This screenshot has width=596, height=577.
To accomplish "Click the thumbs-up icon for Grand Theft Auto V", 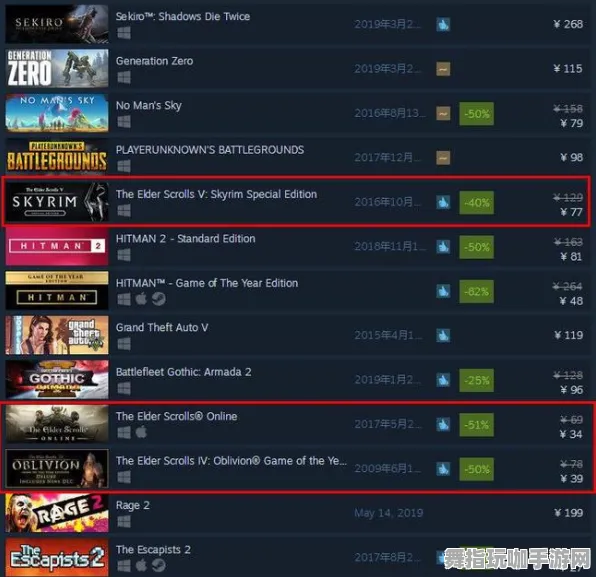I will [443, 335].
